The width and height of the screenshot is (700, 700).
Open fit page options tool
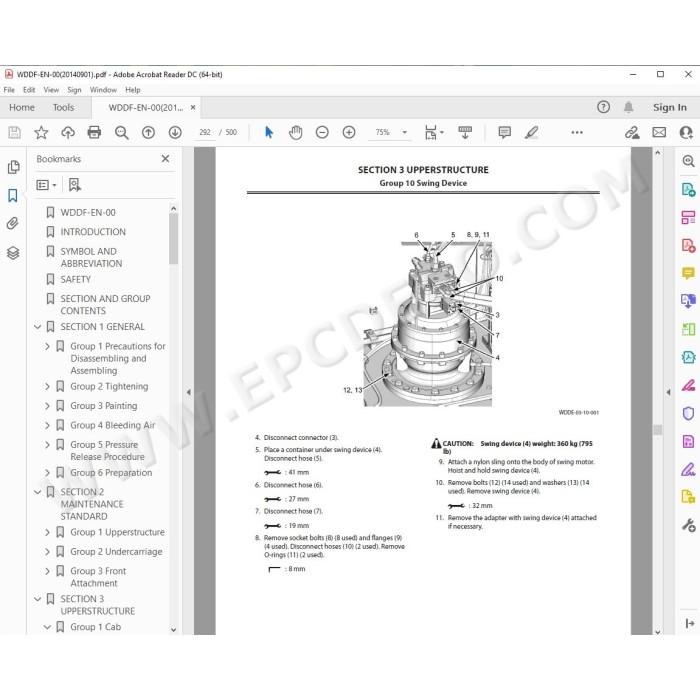point(433,132)
